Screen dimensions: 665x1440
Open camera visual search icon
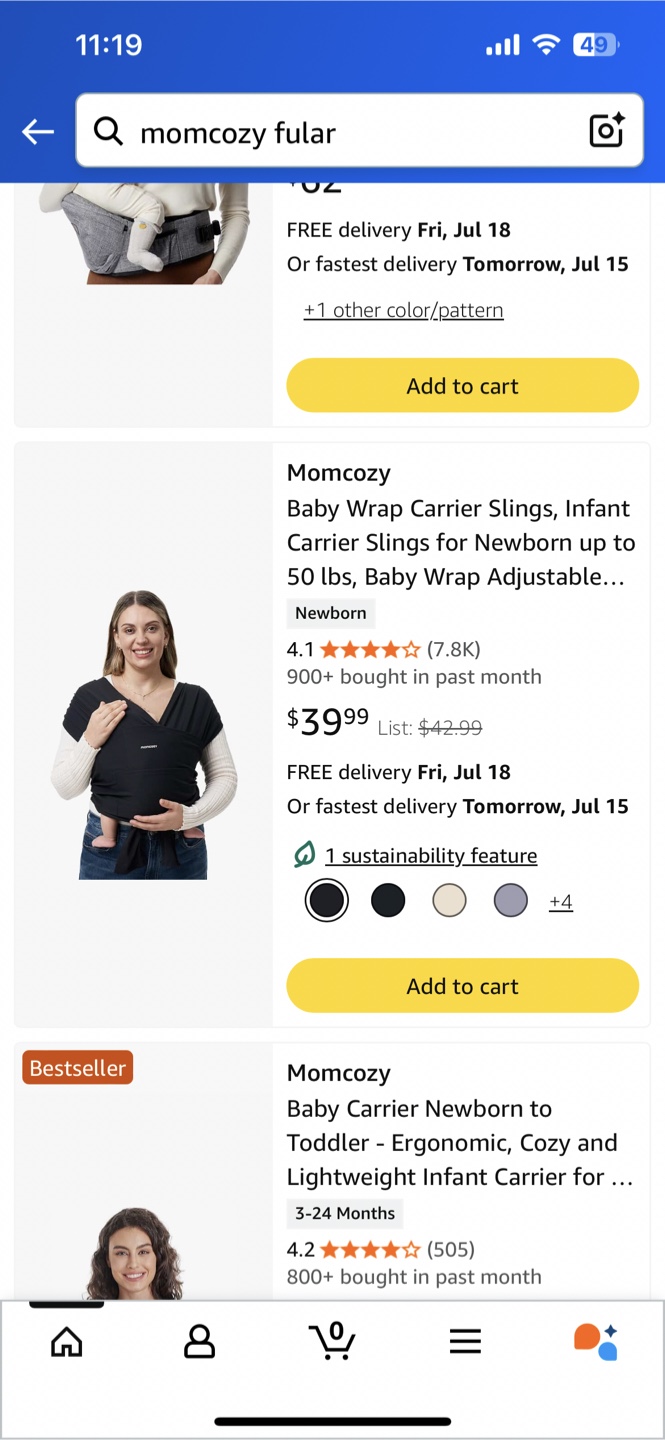(606, 131)
